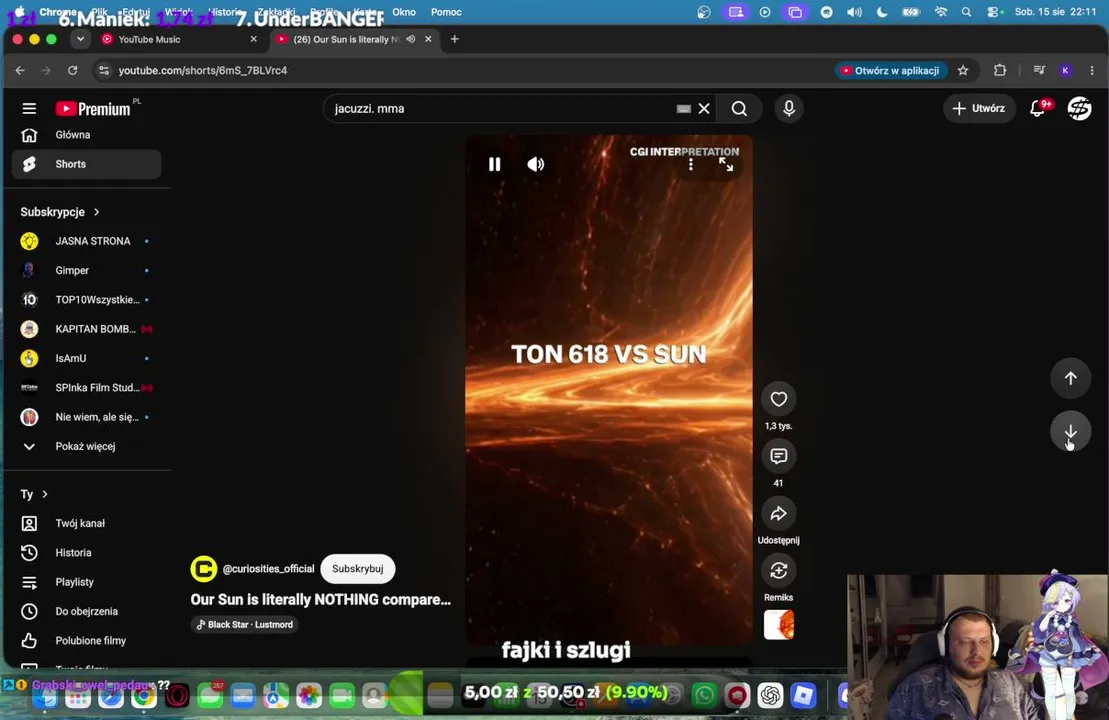This screenshot has height=720, width=1109.
Task: Mute the Short's volume speaker icon
Action: tap(535, 164)
